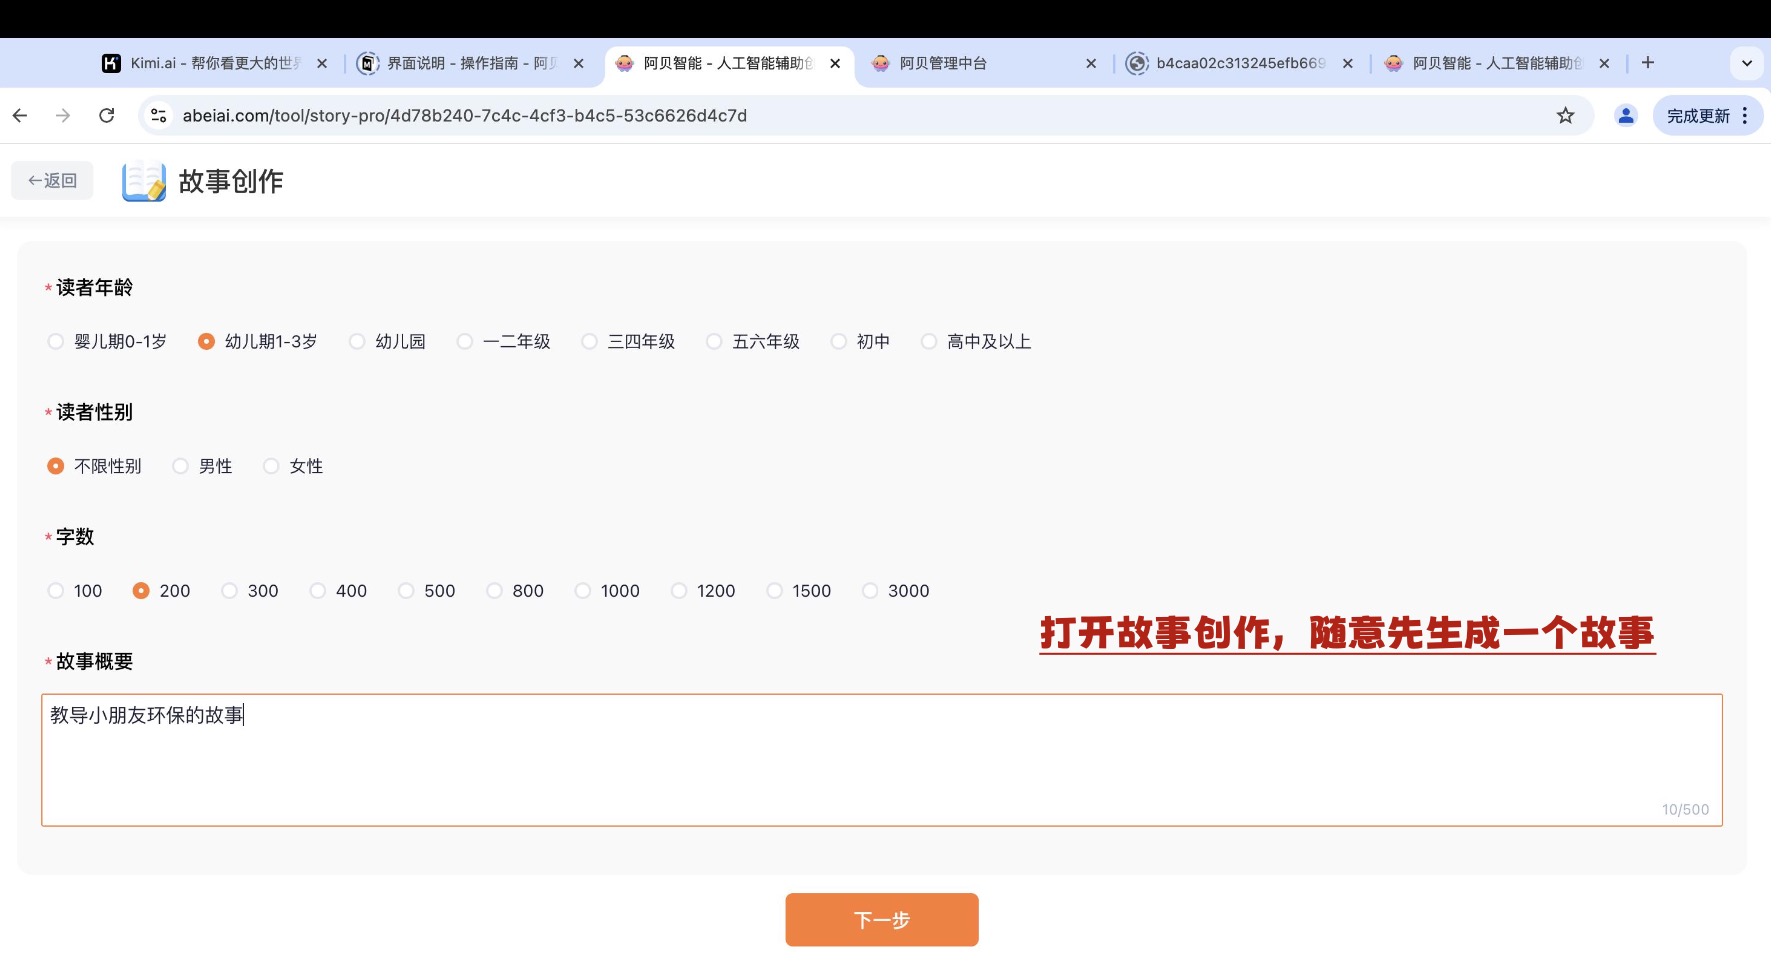Screen dimensions: 1790x976
Task: Select gender option 女性
Action: pos(293,466)
